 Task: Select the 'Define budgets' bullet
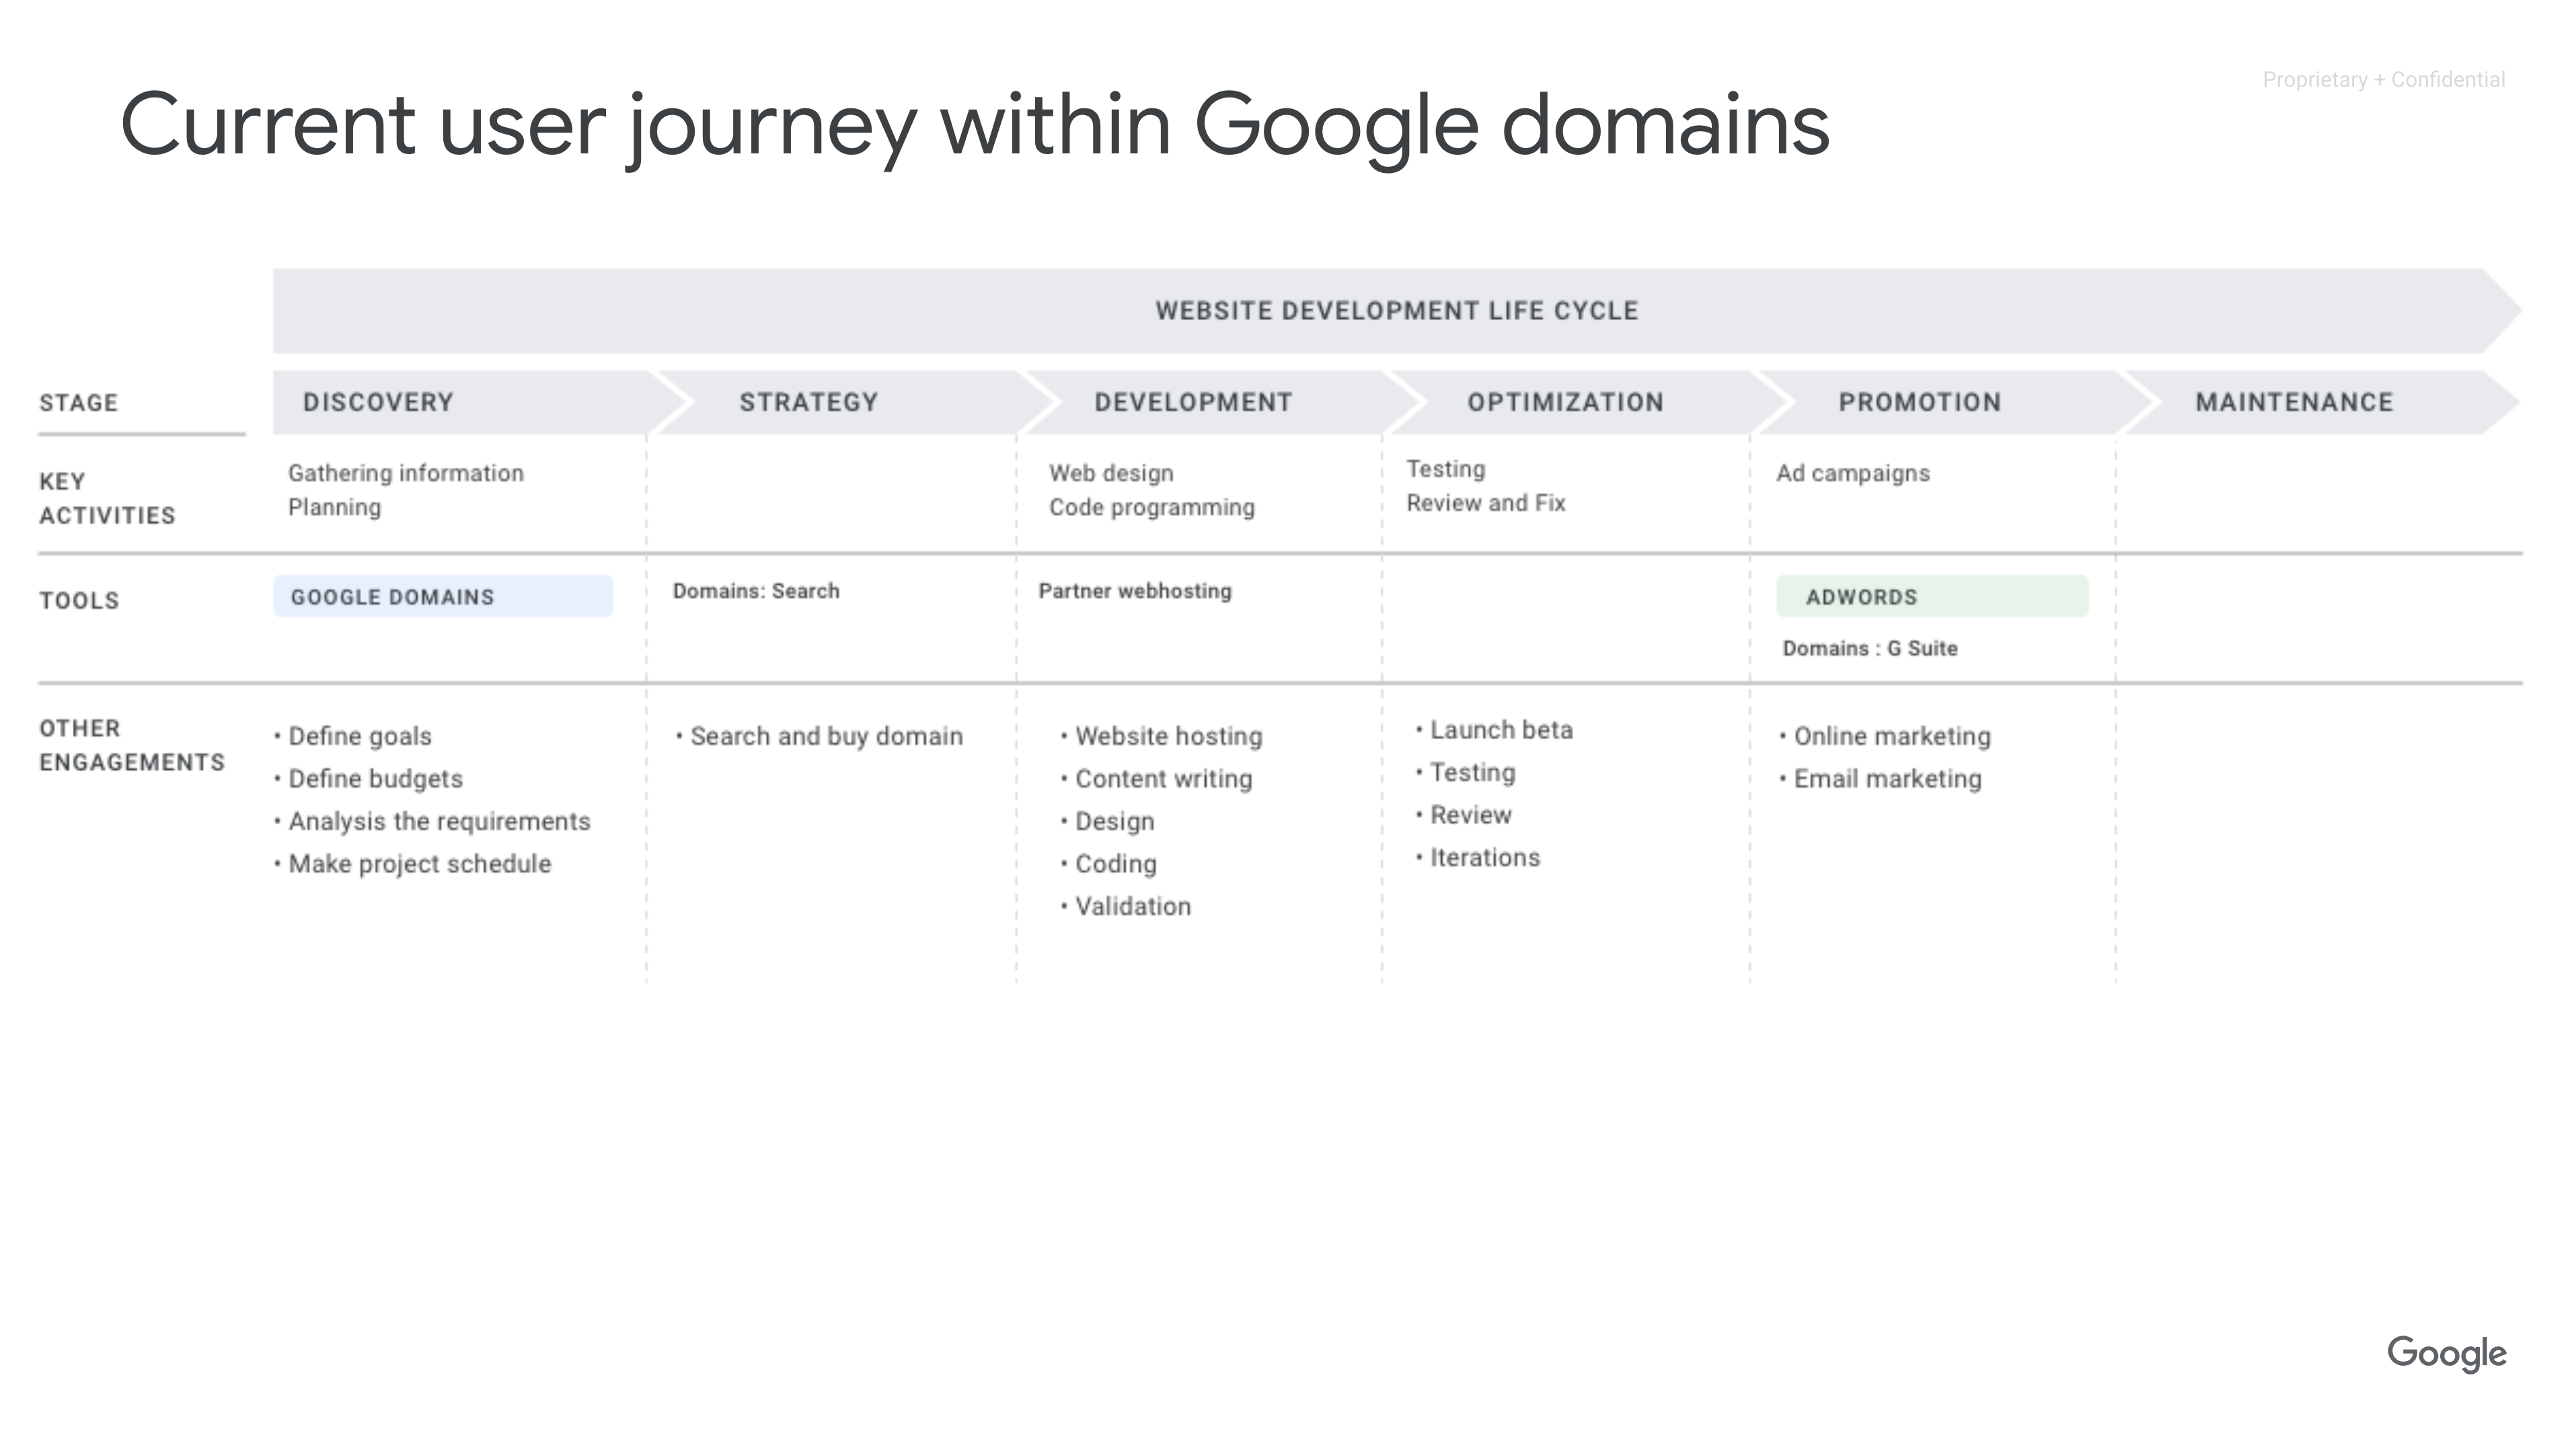369,779
